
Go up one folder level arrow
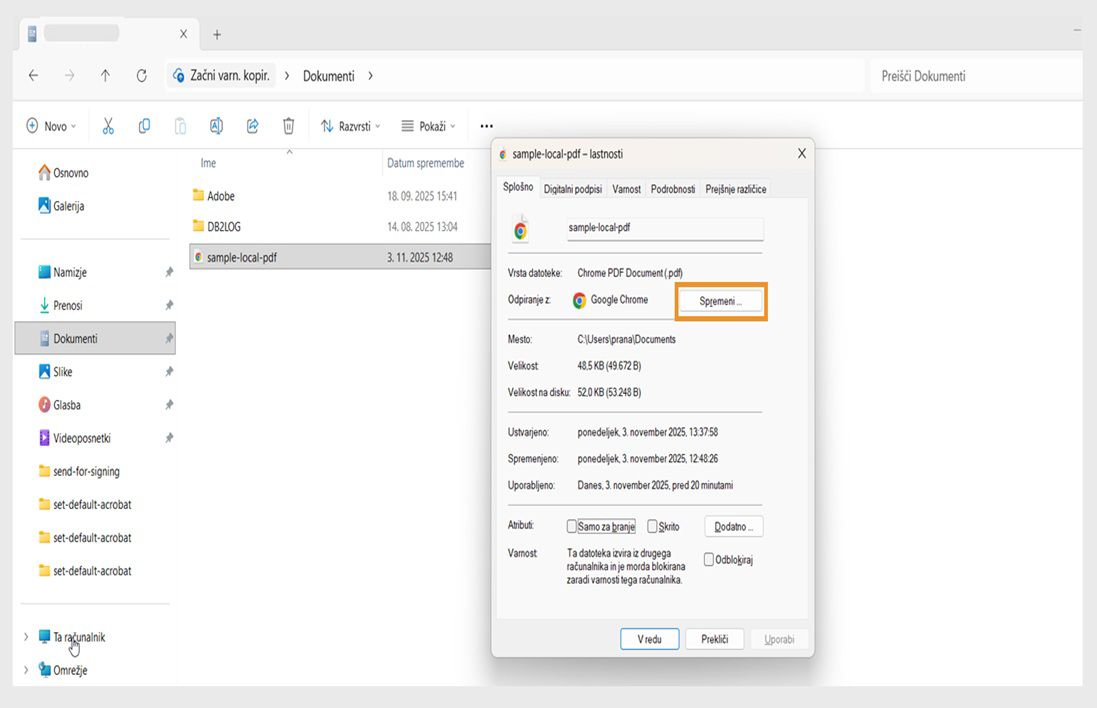coord(105,76)
